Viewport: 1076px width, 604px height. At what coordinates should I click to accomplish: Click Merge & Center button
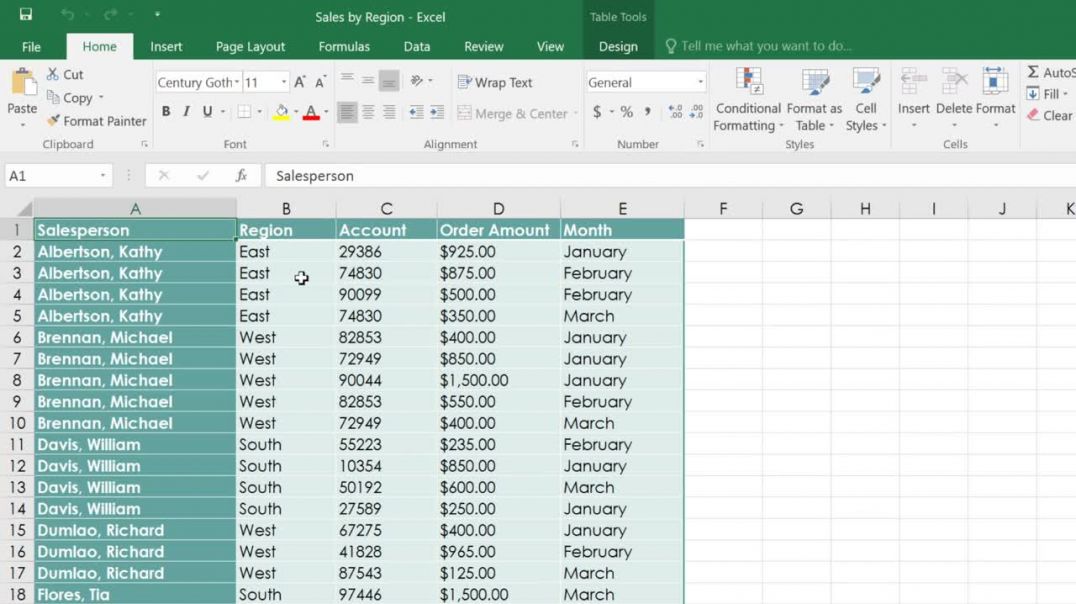513,113
